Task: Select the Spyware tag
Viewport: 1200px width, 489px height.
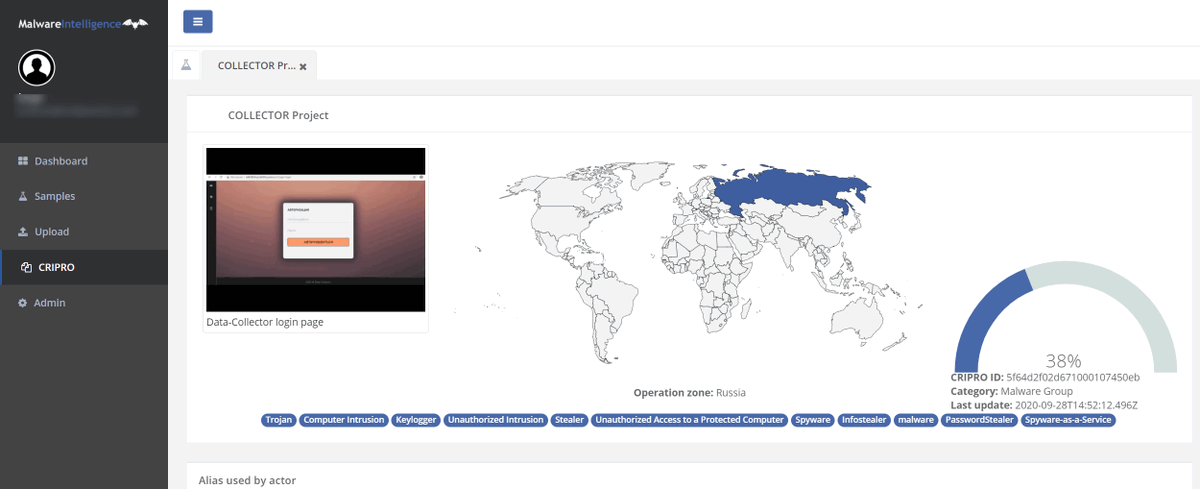Action: [812, 420]
